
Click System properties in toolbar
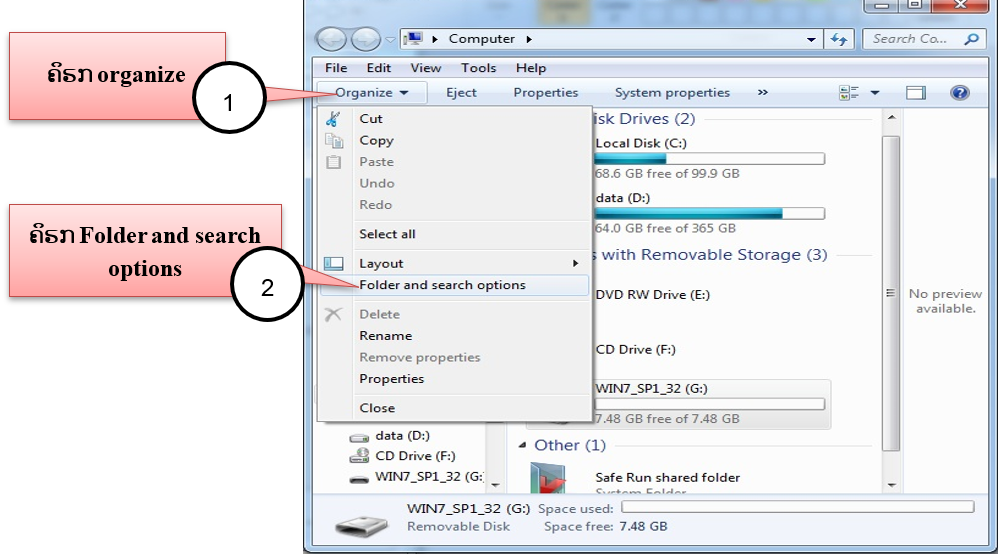point(672,93)
